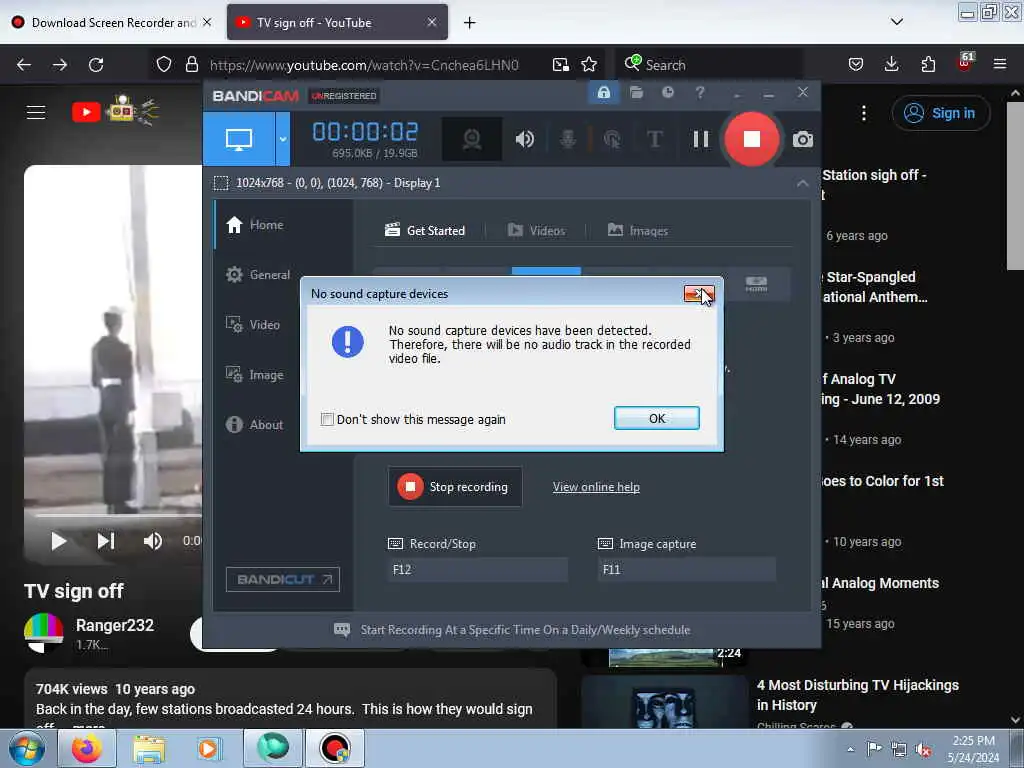Open YouTube hamburger guide menu
Viewport: 1024px width, 768px height.
[x=36, y=112]
